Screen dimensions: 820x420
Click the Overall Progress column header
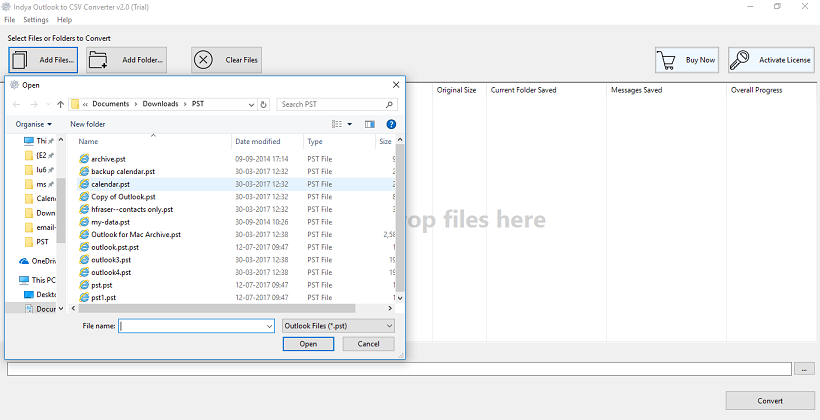point(756,90)
